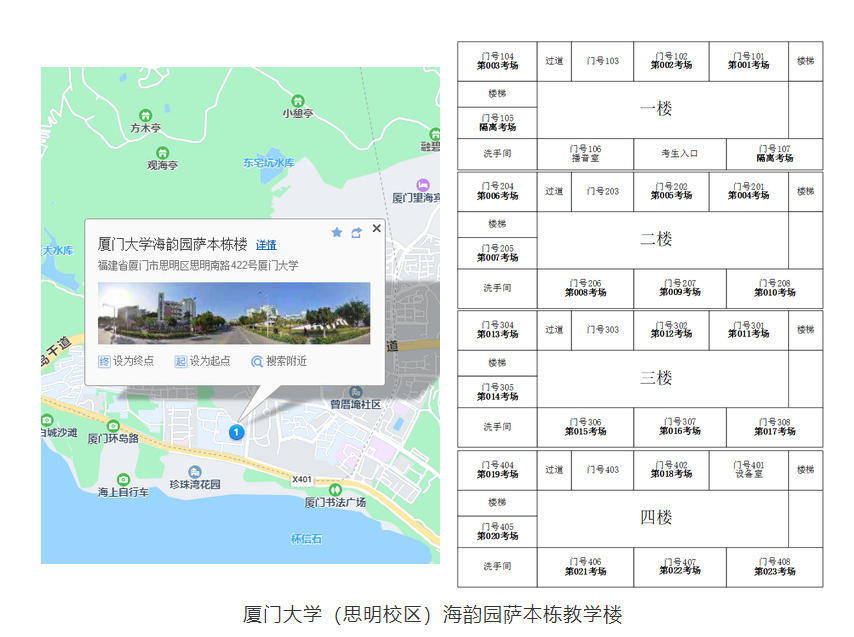Click the street view photo thumbnail

click(234, 313)
